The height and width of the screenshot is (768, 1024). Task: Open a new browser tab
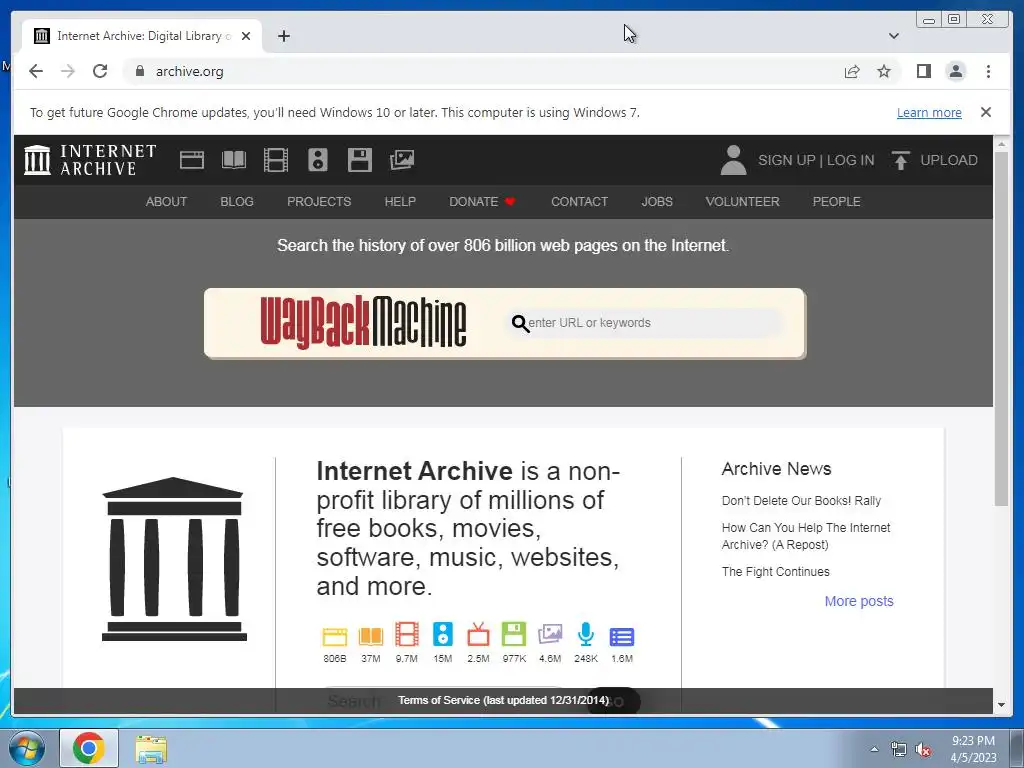(283, 36)
